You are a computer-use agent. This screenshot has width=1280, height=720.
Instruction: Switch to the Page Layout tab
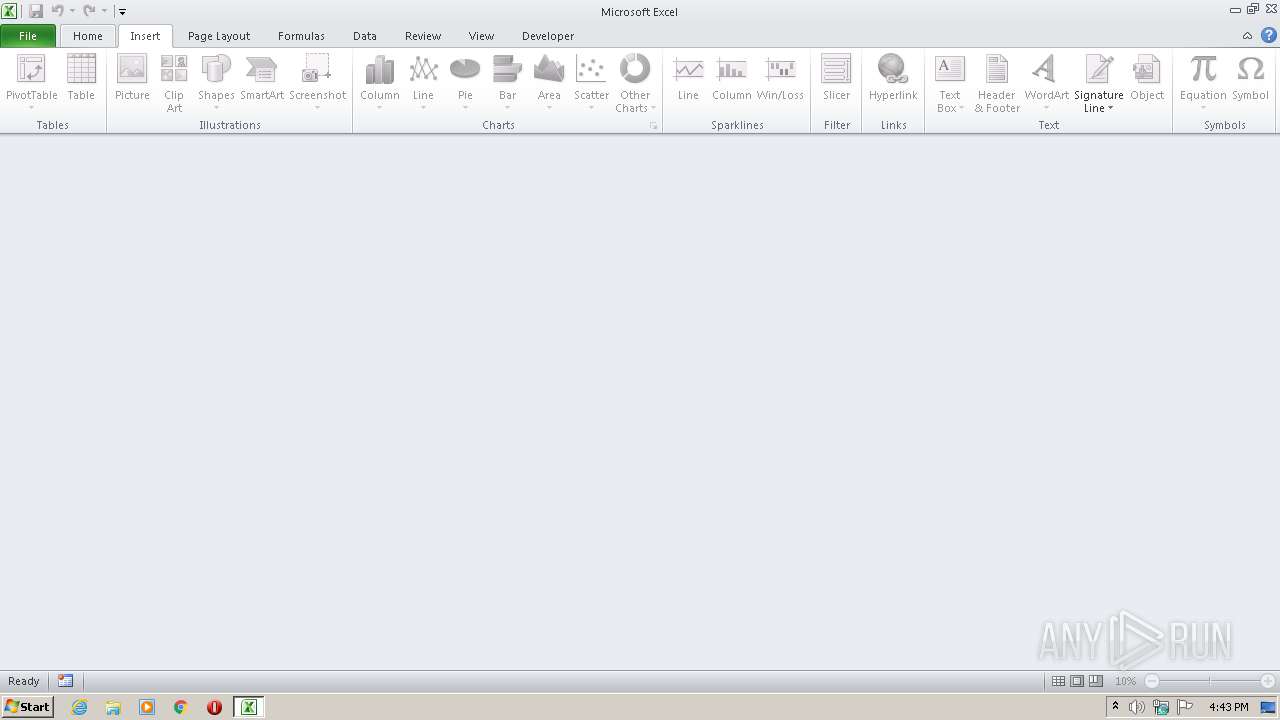click(x=219, y=36)
